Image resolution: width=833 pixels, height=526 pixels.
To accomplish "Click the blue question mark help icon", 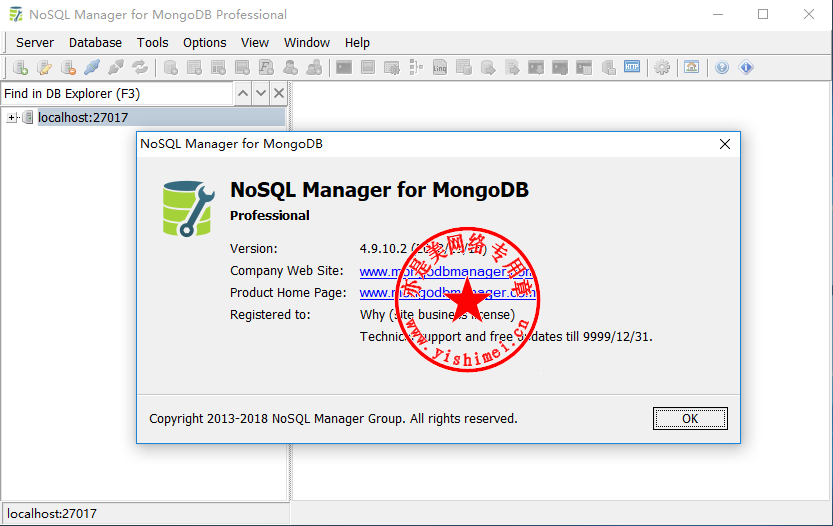I will [721, 67].
